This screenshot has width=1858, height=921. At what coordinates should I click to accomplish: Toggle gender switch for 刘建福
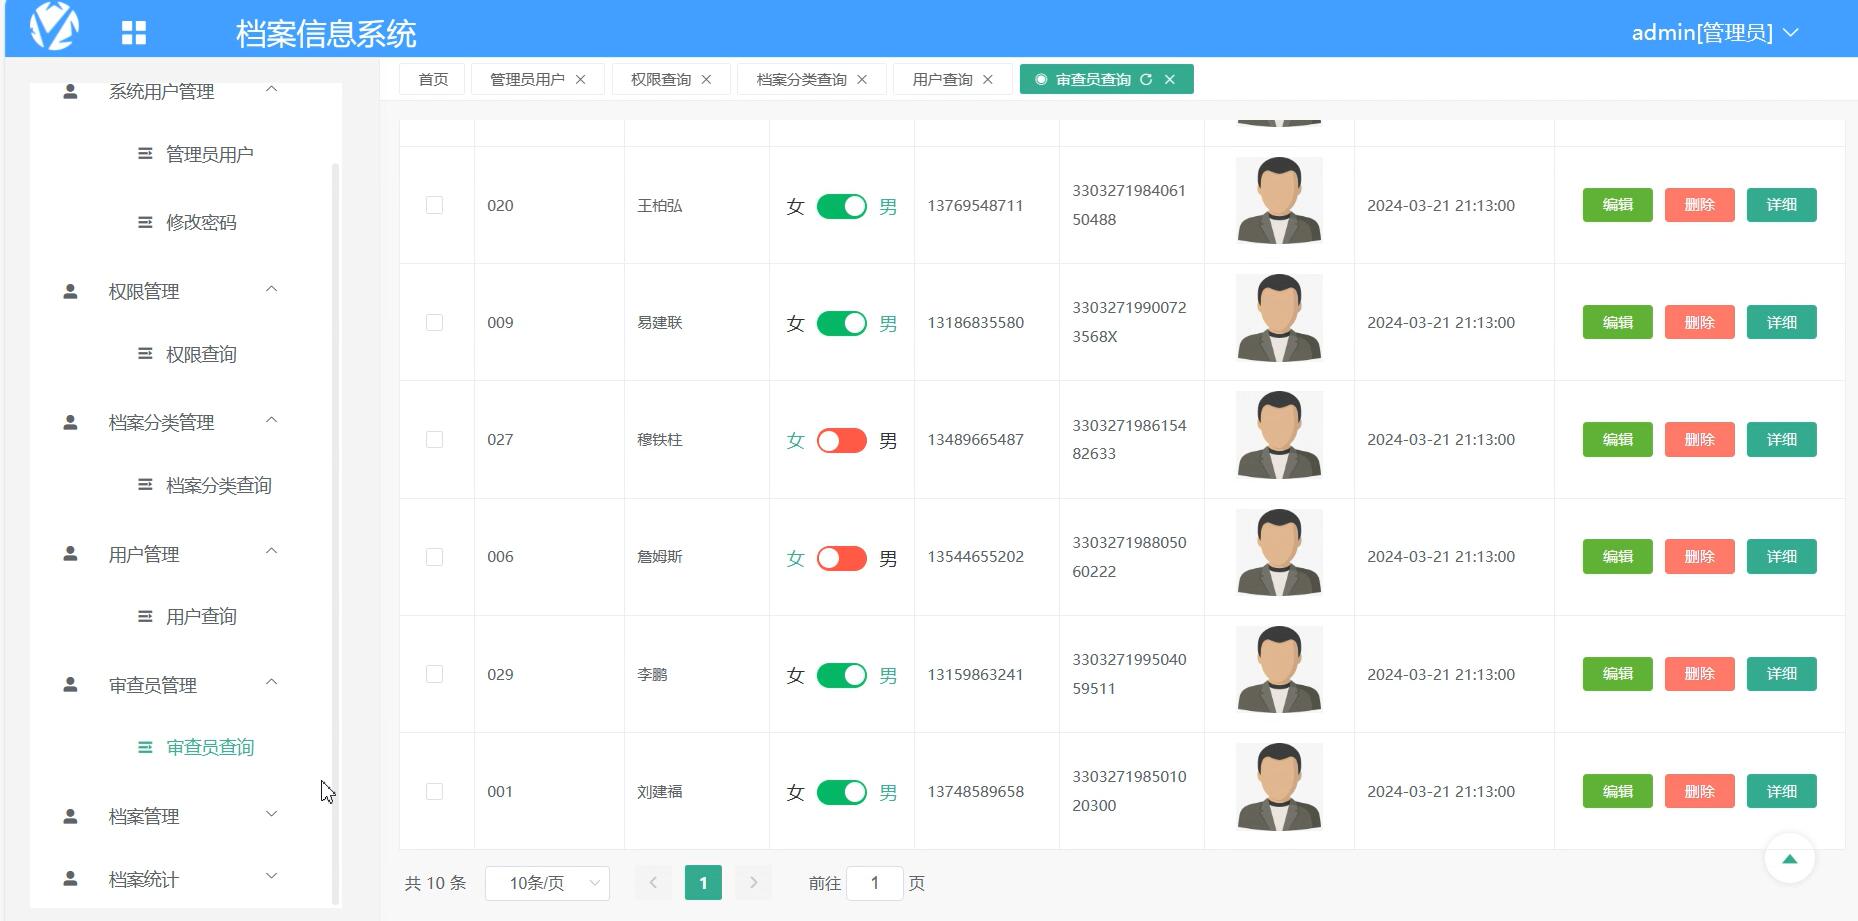click(x=842, y=792)
